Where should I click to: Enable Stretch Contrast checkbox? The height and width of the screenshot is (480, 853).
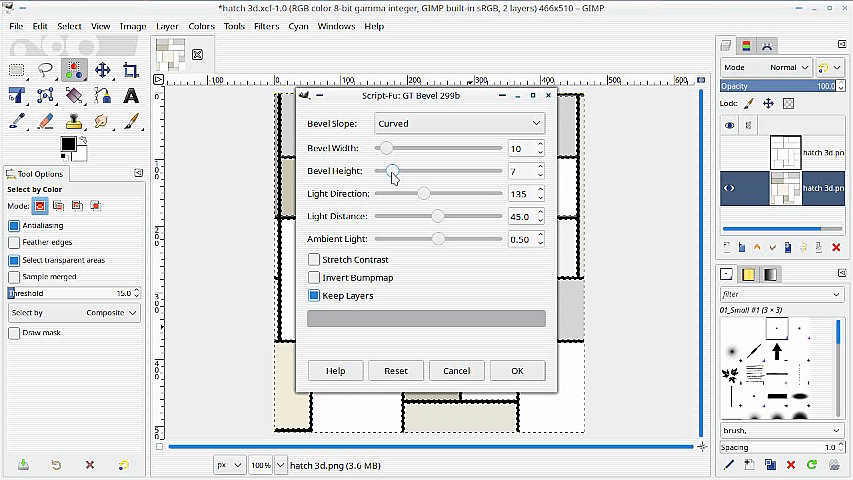[314, 260]
